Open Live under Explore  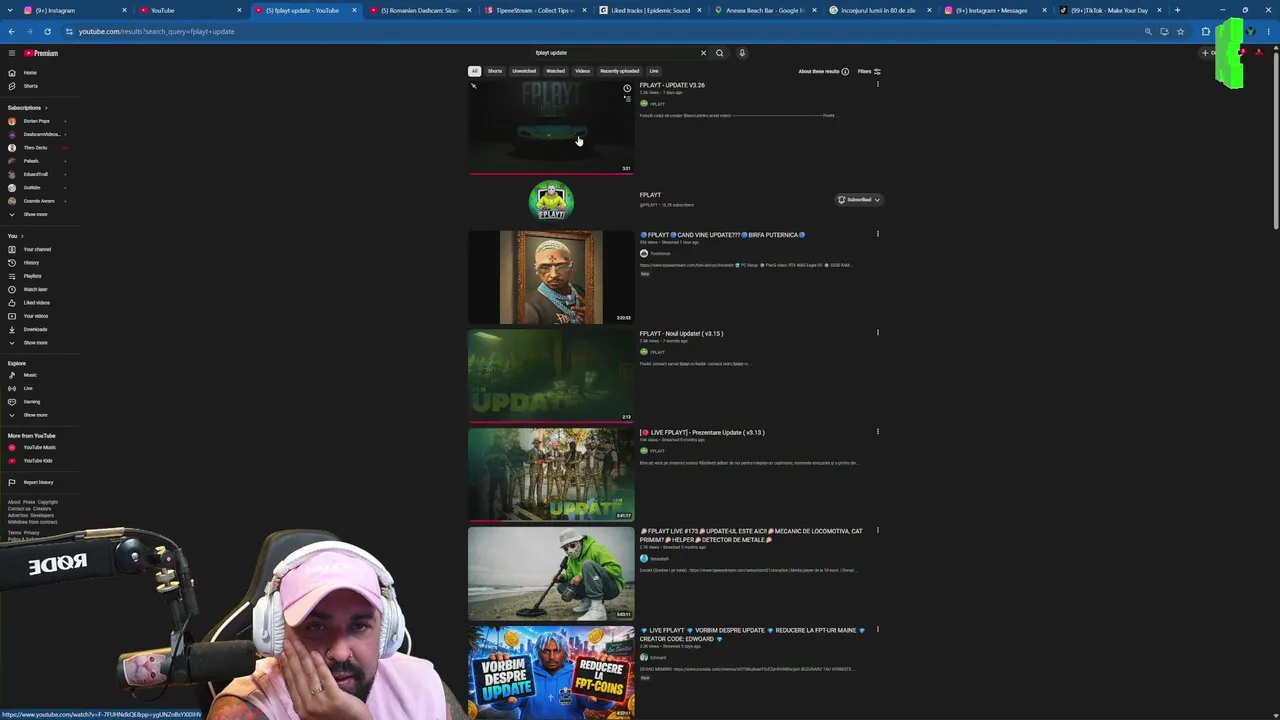pyautogui.click(x=28, y=388)
